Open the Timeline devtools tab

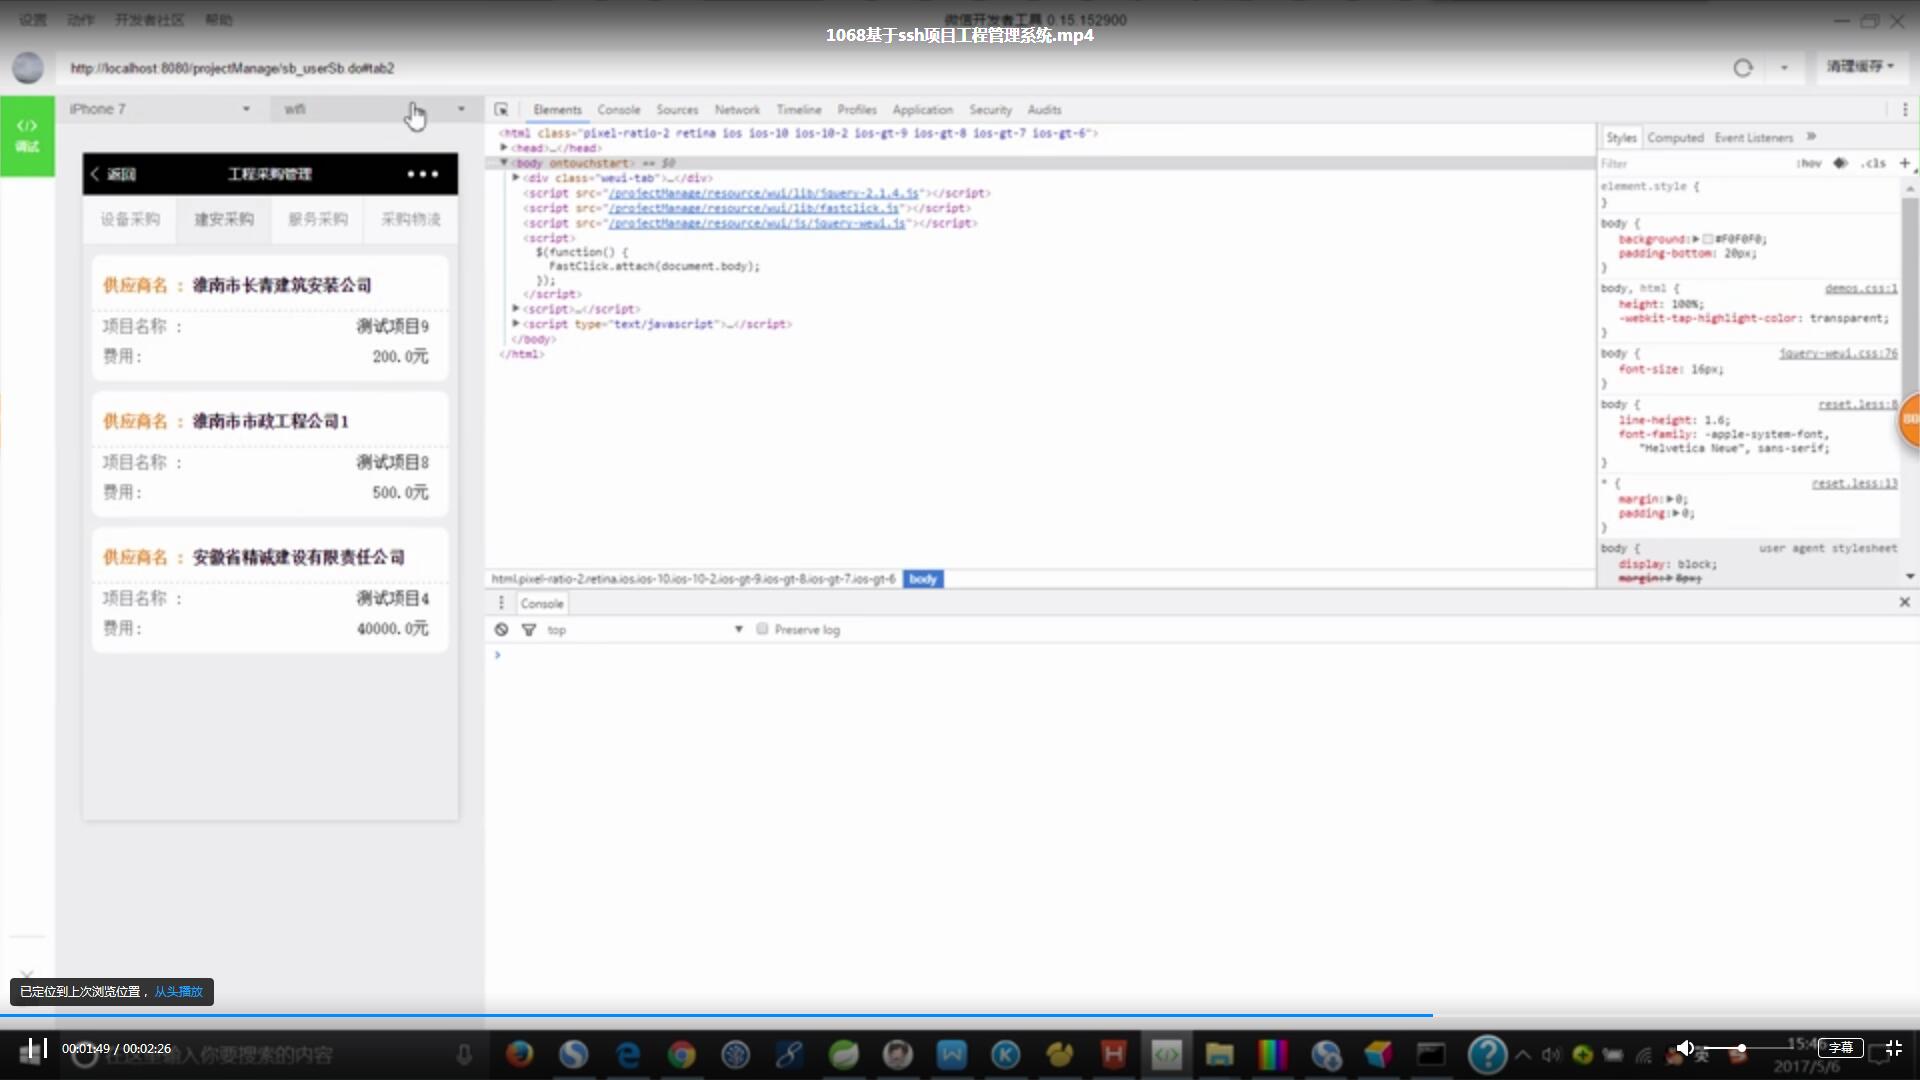pyautogui.click(x=799, y=110)
